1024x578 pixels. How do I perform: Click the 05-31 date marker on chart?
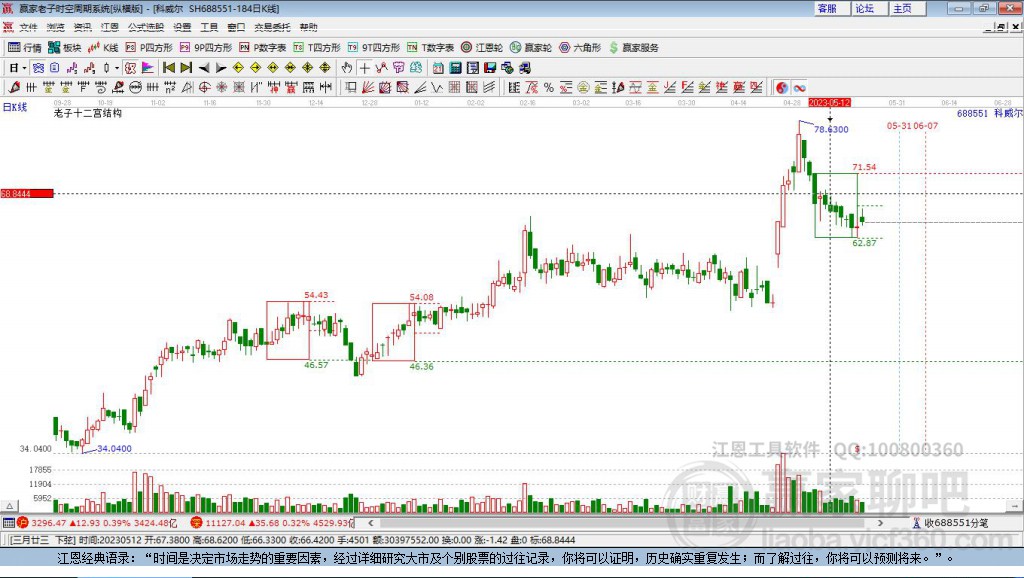pyautogui.click(x=899, y=126)
